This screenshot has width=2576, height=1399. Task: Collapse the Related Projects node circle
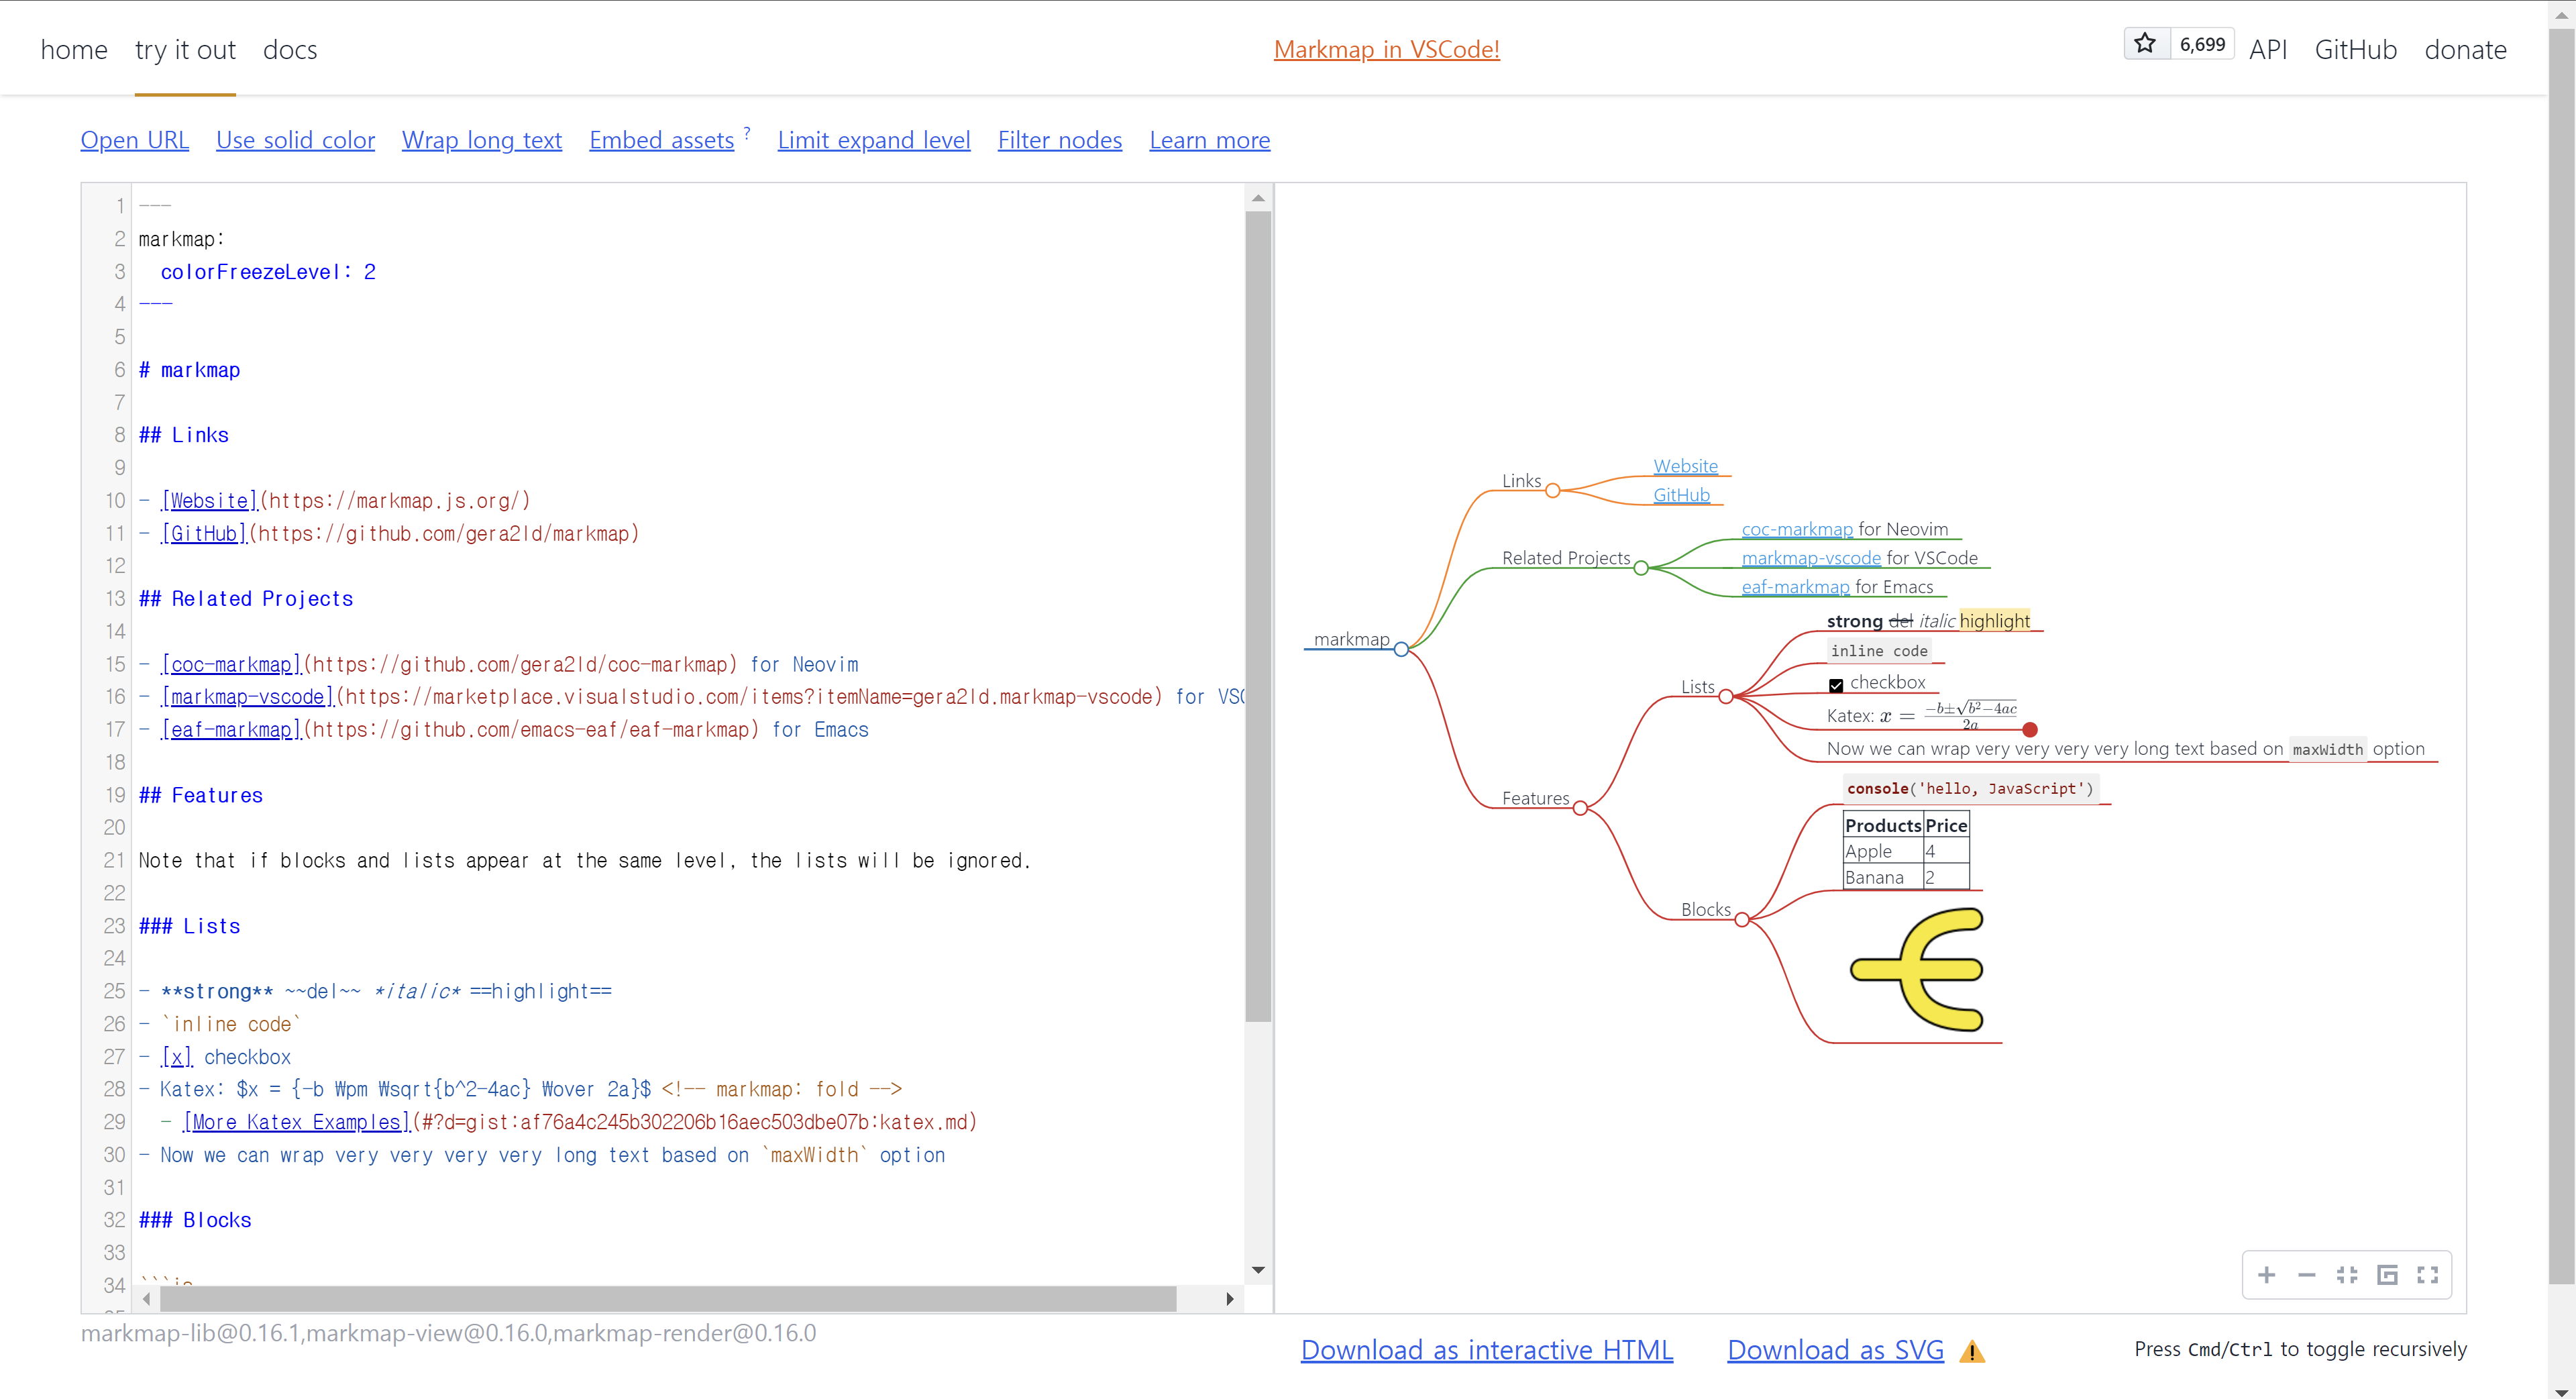click(x=1641, y=568)
